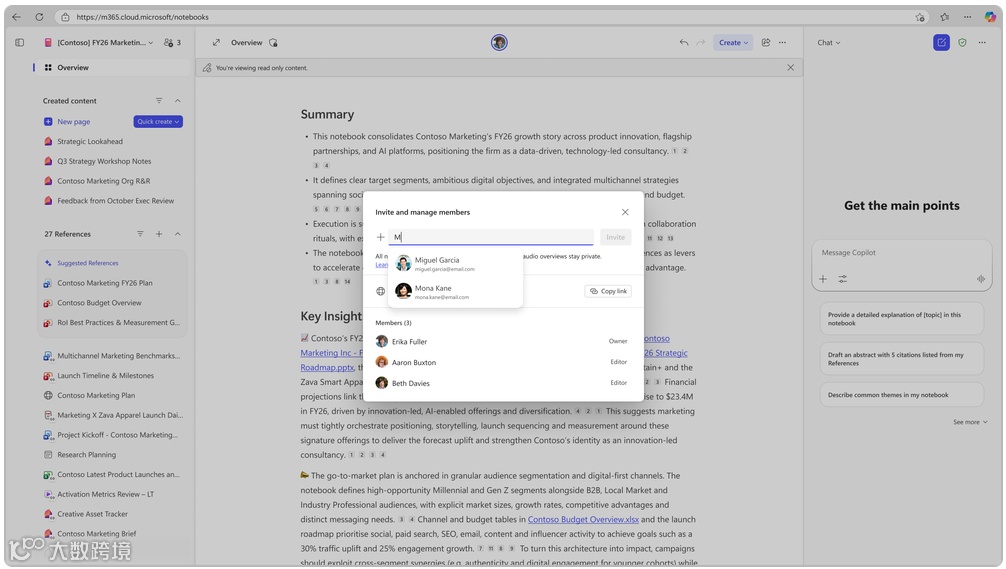Click the microphone icon in Copilot box
This screenshot has width=1006, height=569.
[980, 278]
